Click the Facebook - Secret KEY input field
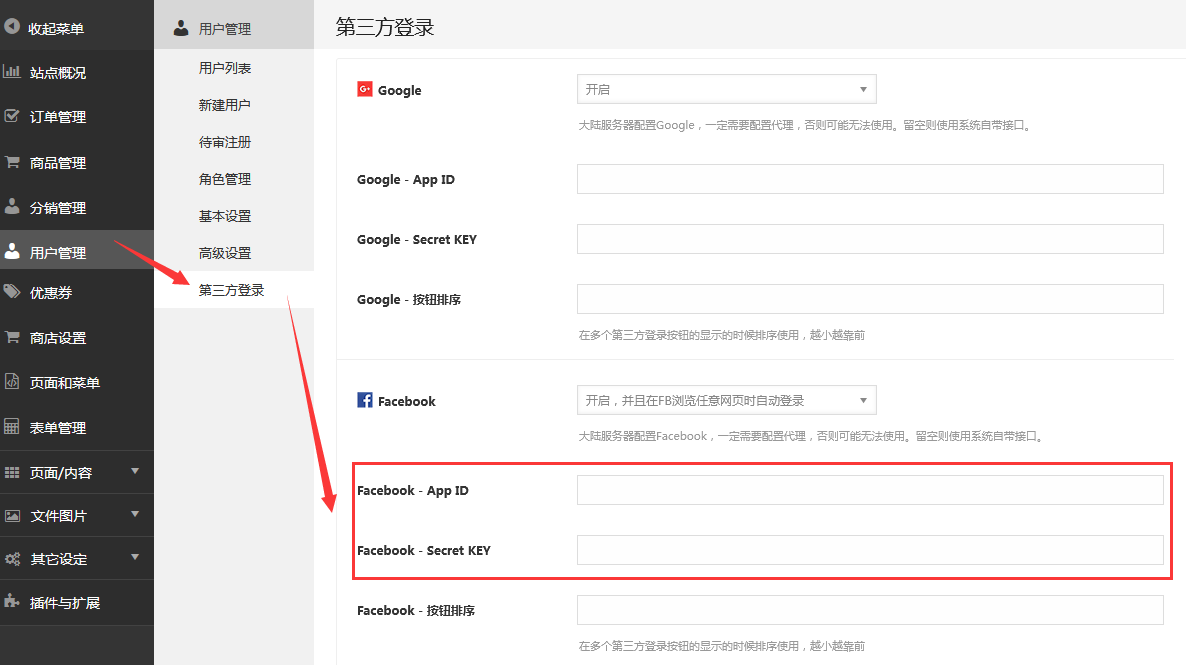 coord(869,550)
